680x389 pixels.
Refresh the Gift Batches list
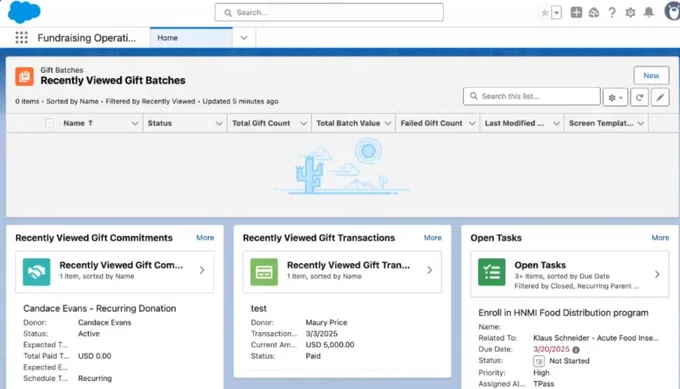point(639,98)
